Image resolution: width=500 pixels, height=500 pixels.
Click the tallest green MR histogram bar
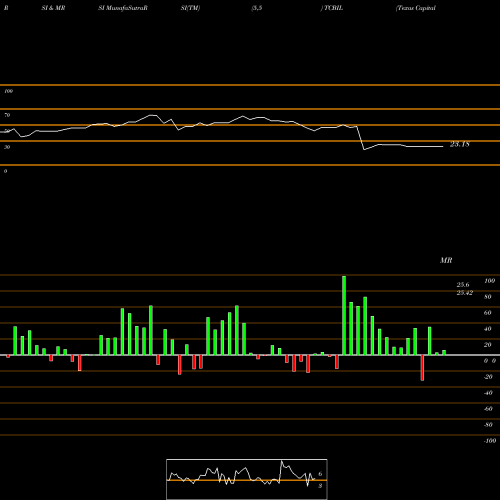(344, 315)
